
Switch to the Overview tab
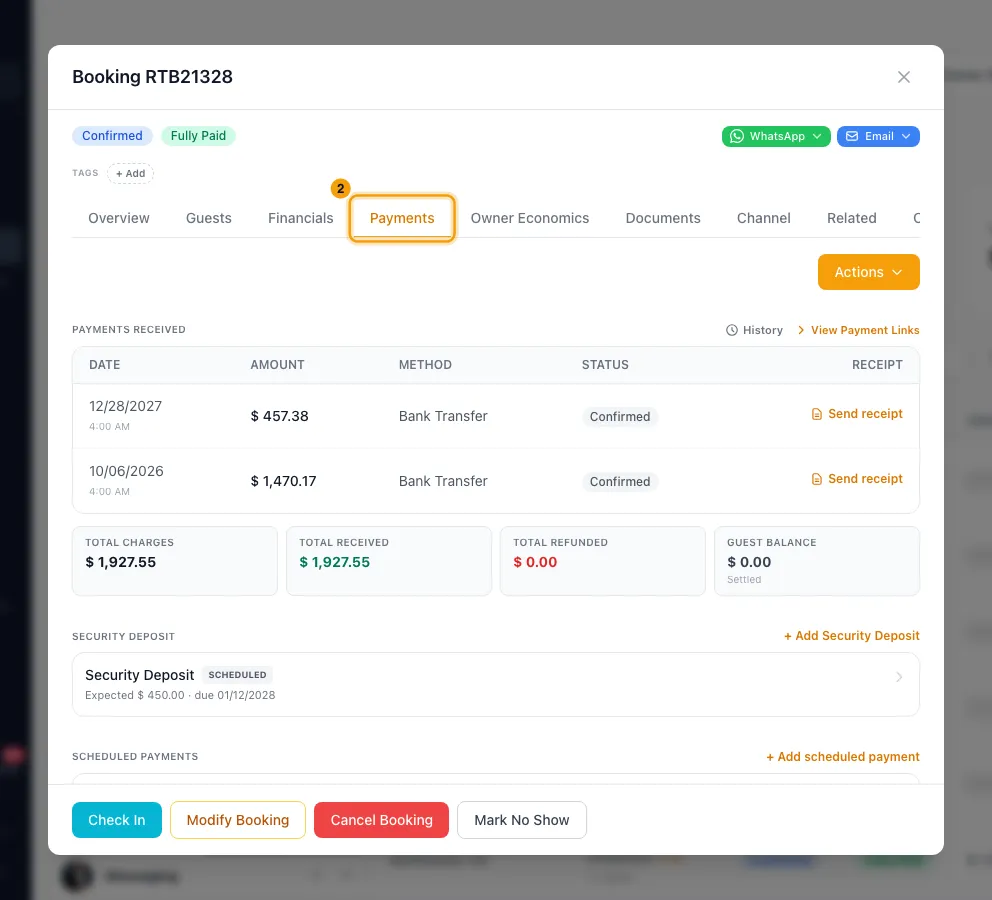point(119,218)
